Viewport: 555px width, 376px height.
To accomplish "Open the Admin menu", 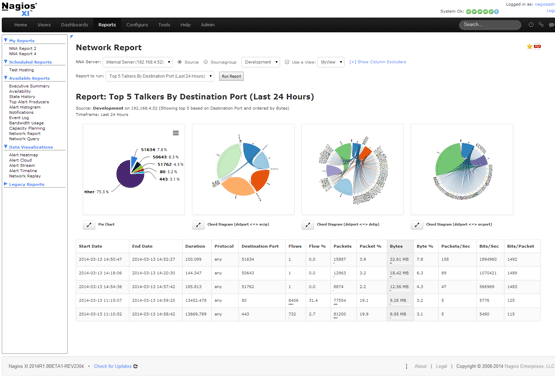I will 208,25.
